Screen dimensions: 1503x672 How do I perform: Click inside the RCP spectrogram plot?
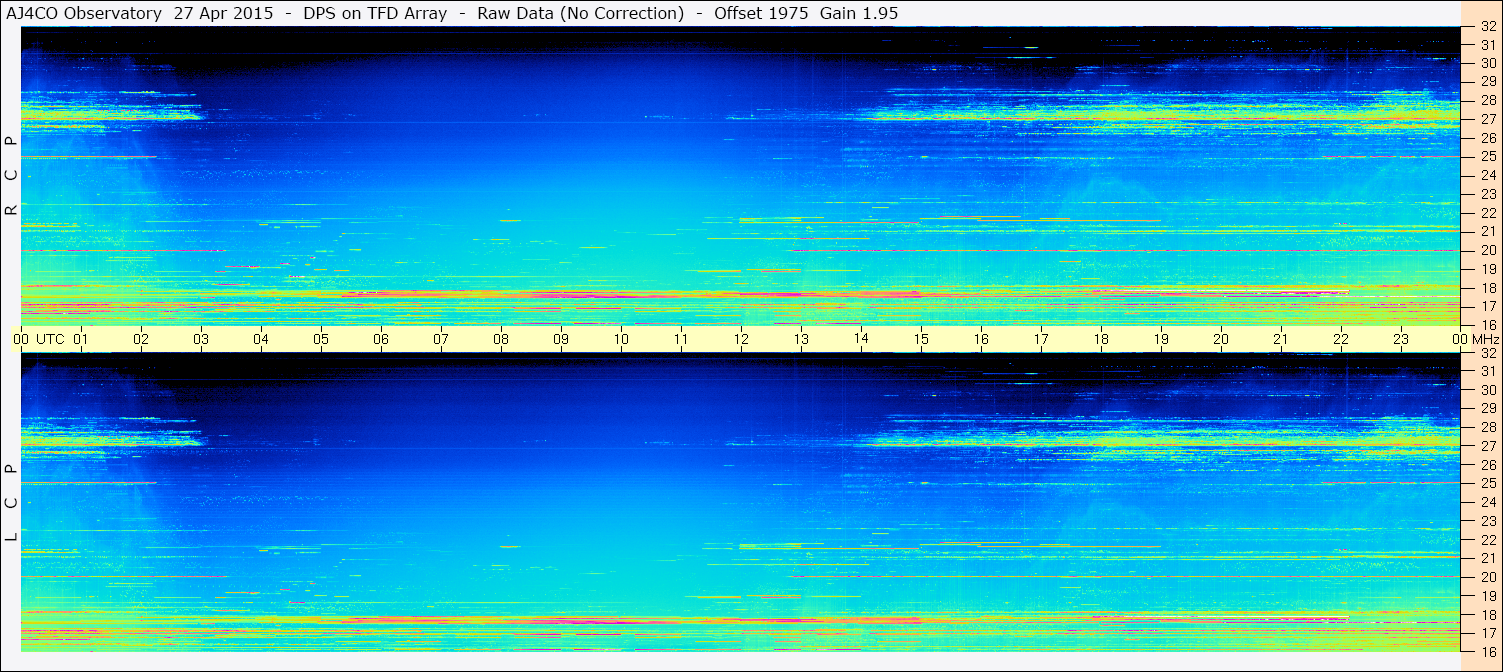[741, 176]
